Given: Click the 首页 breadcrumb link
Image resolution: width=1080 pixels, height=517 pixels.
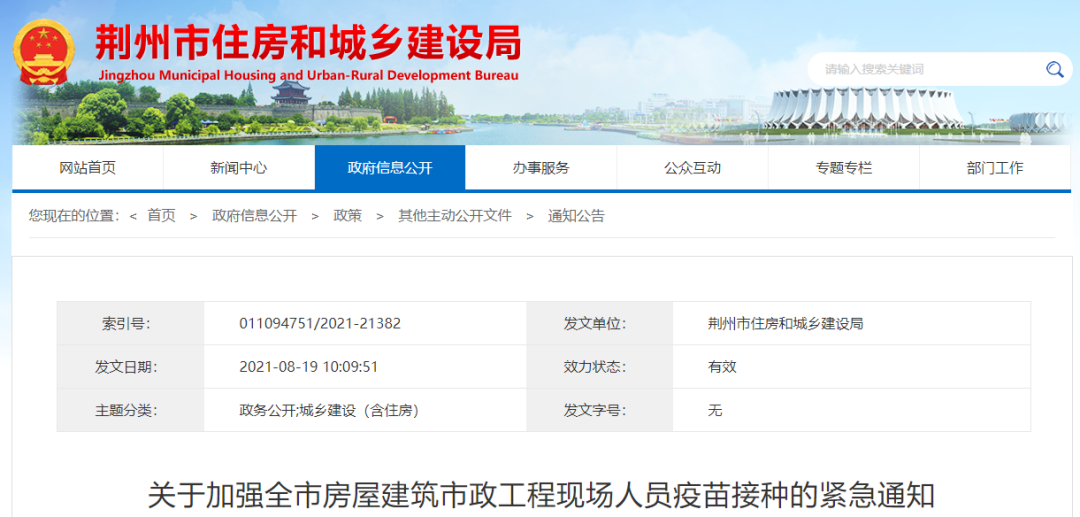Looking at the screenshot, I should click(x=161, y=216).
